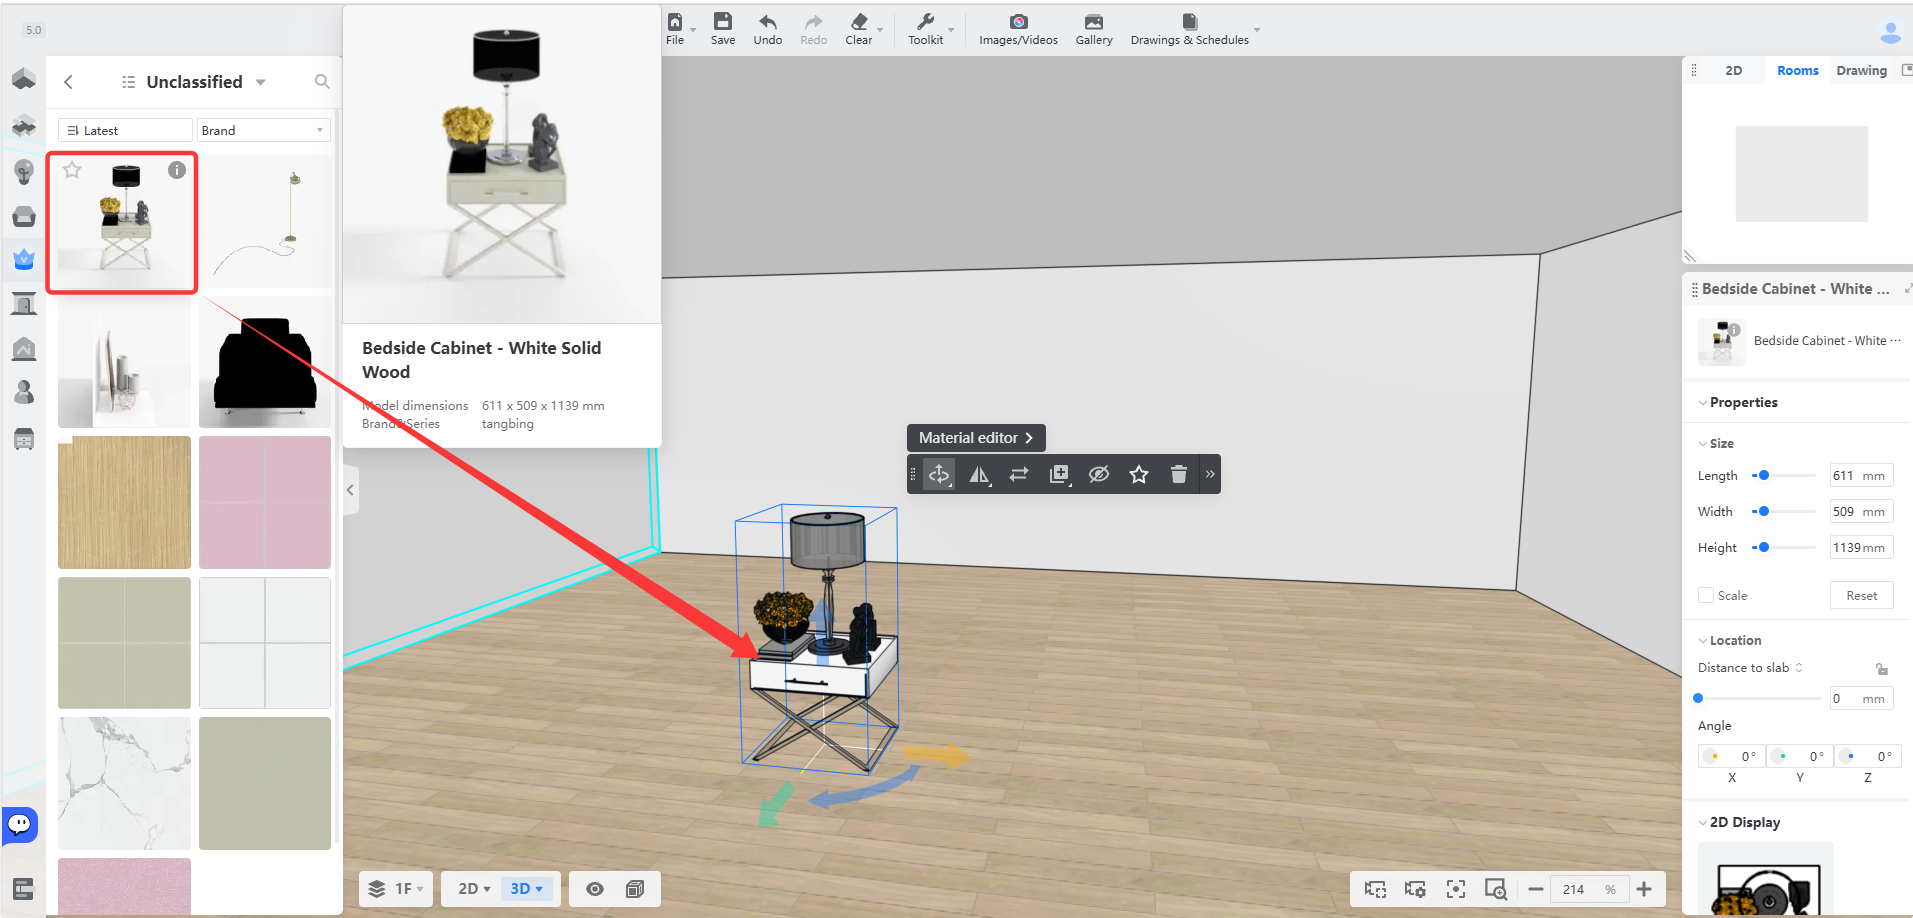Open Images/Videos rendering

[x=1018, y=29]
